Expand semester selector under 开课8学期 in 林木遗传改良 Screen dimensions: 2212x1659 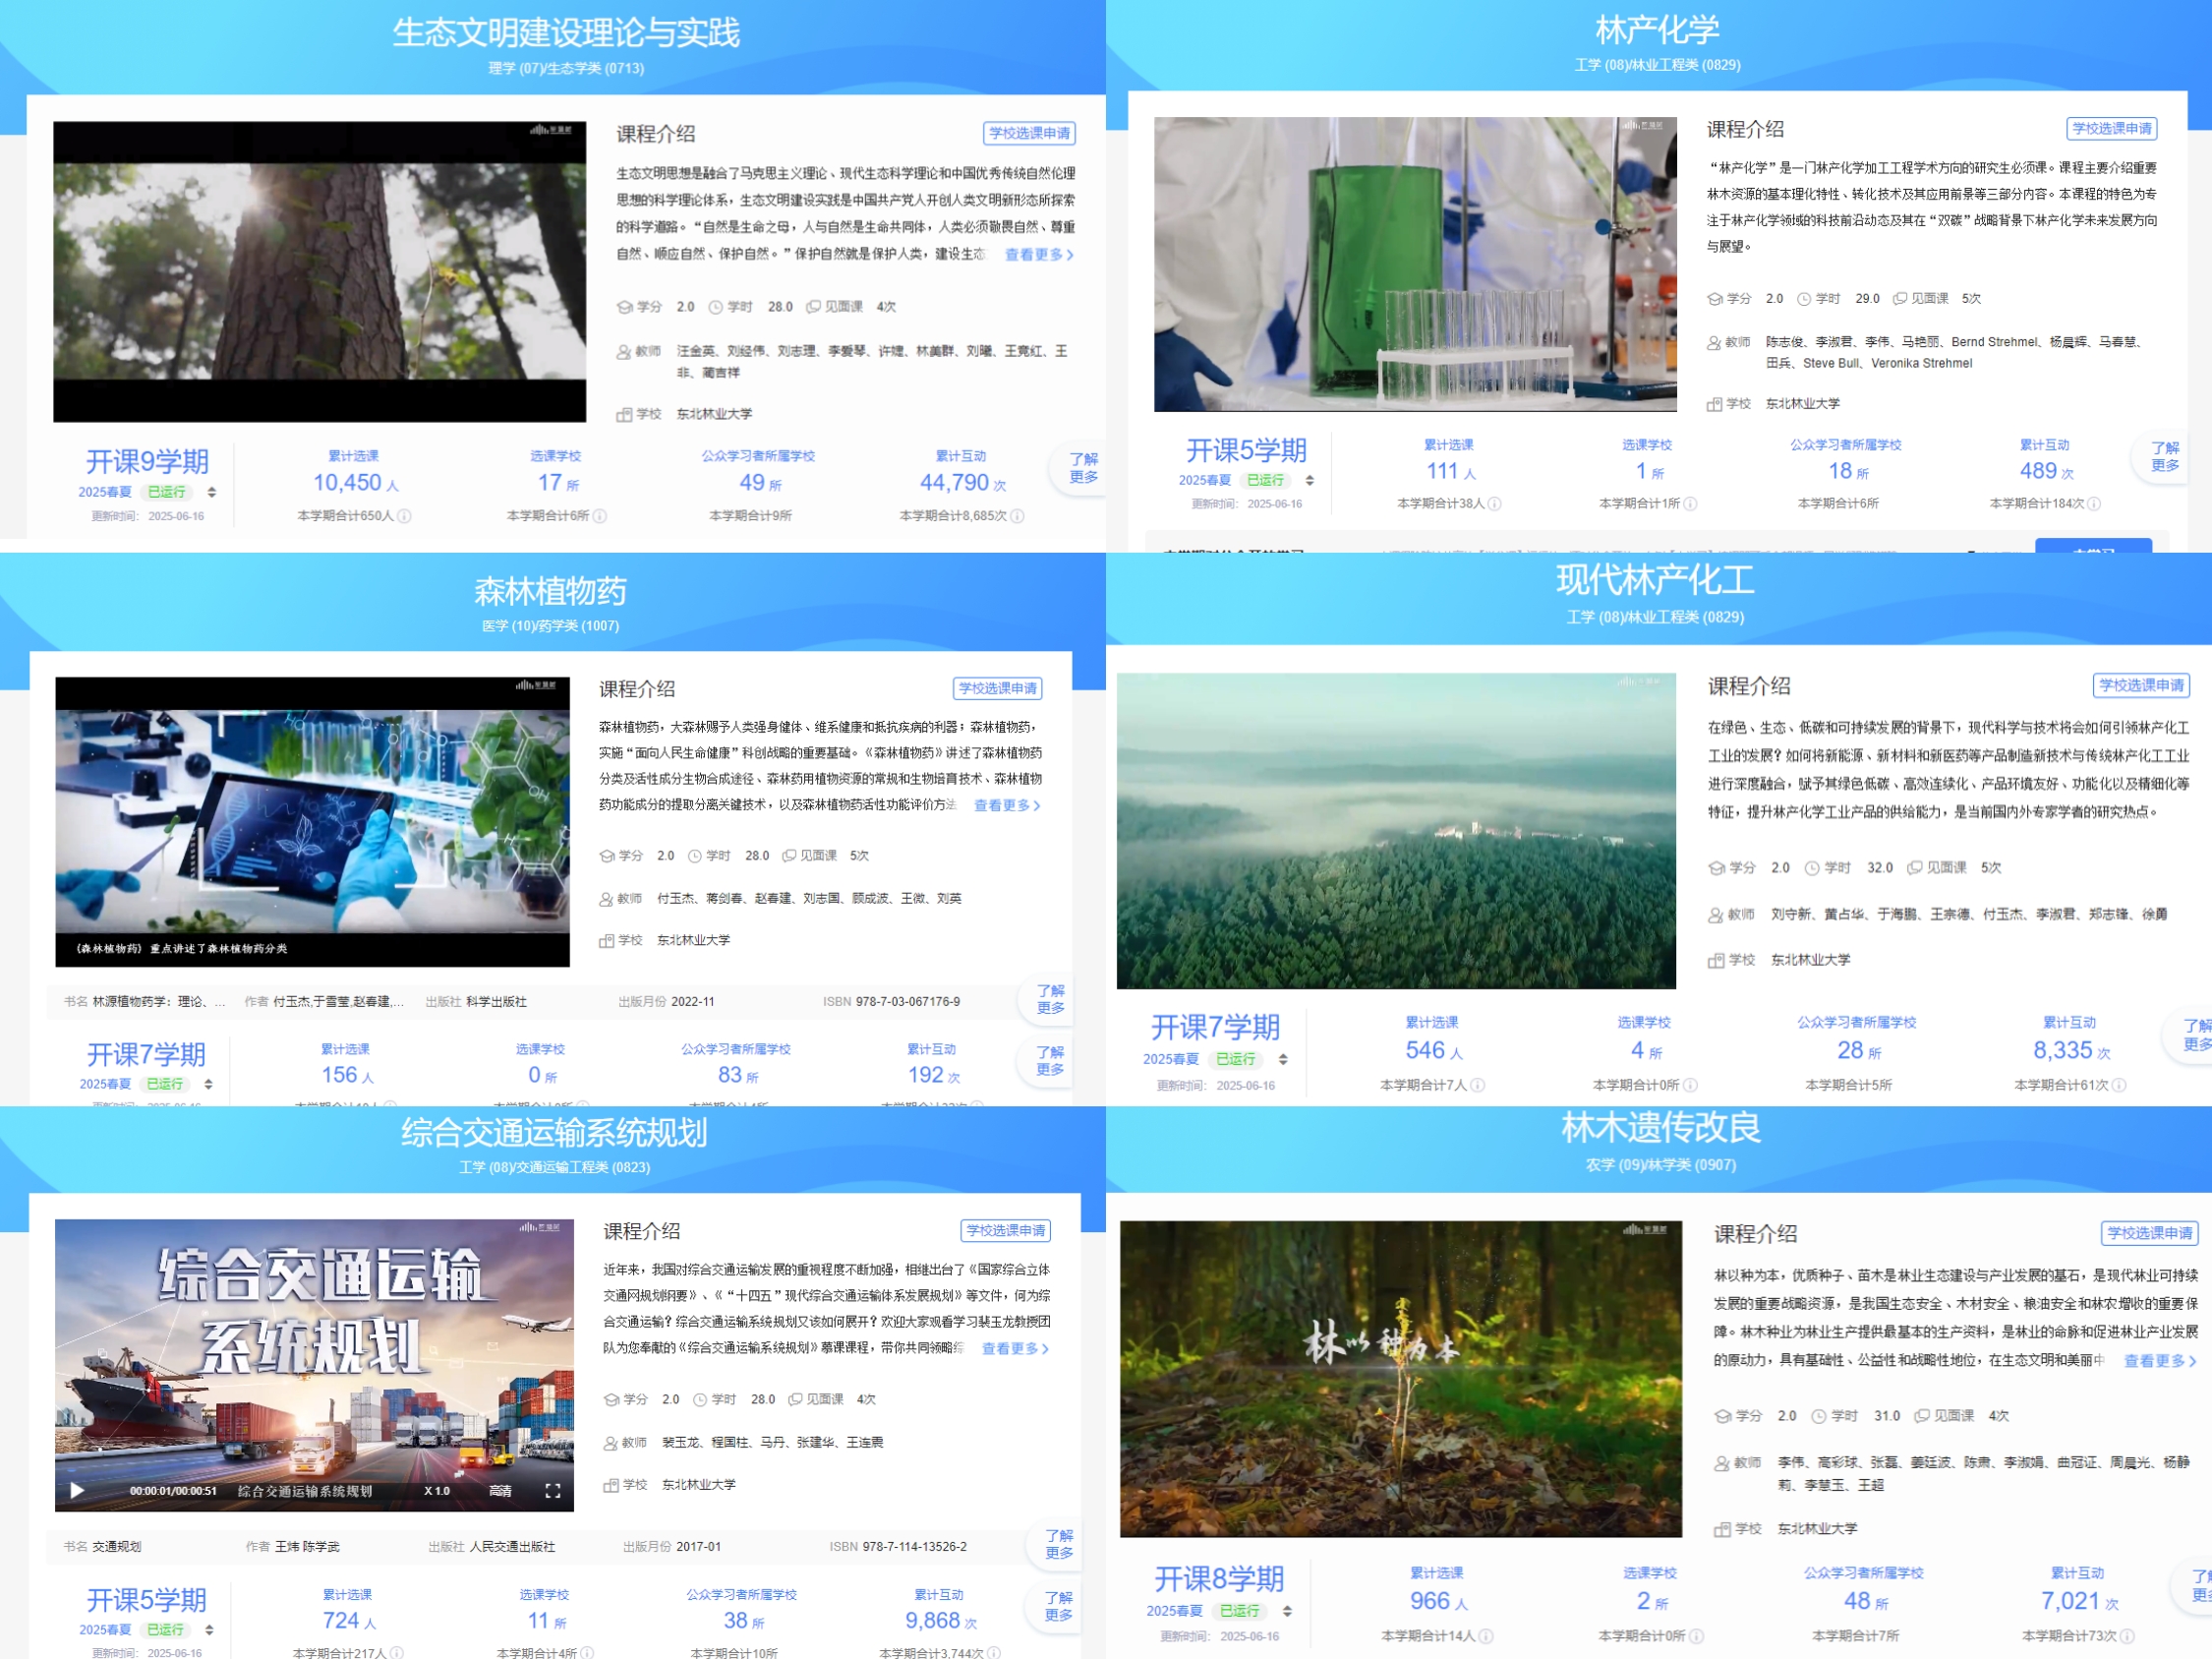1287,1611
